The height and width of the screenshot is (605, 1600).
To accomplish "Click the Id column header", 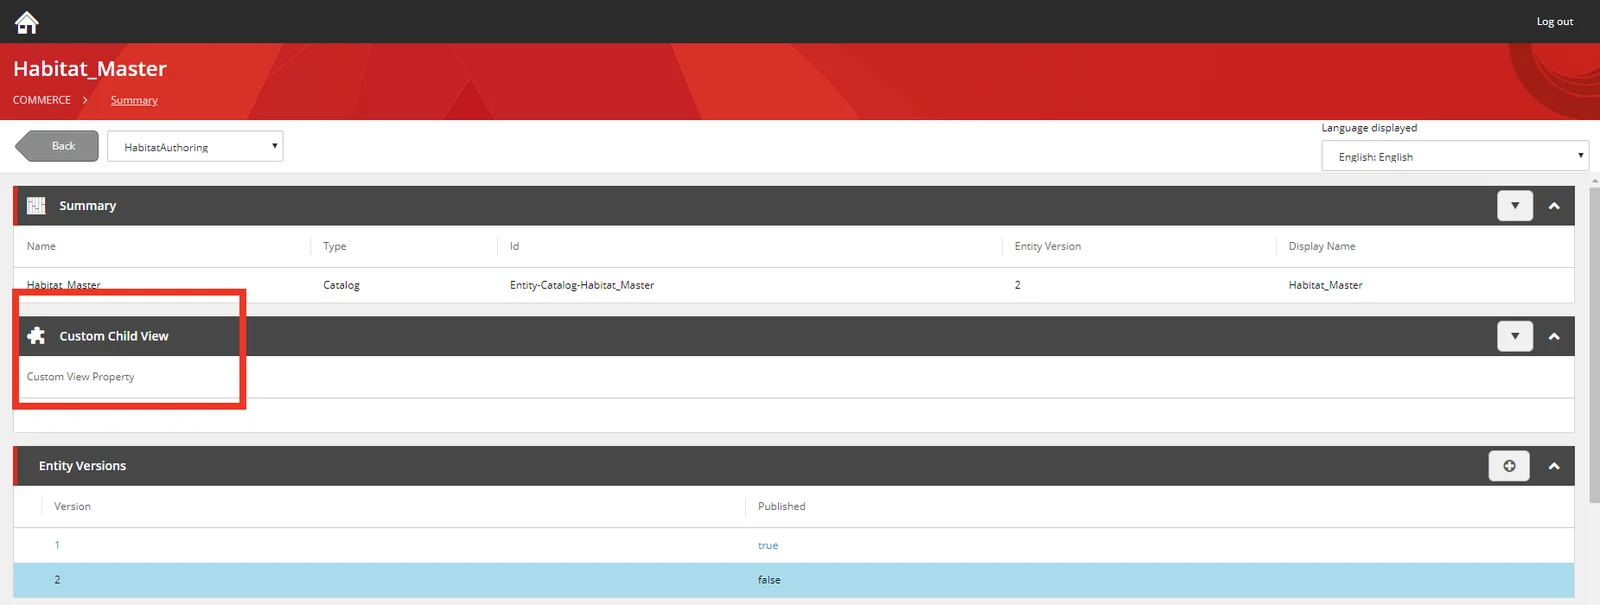I will (x=514, y=246).
